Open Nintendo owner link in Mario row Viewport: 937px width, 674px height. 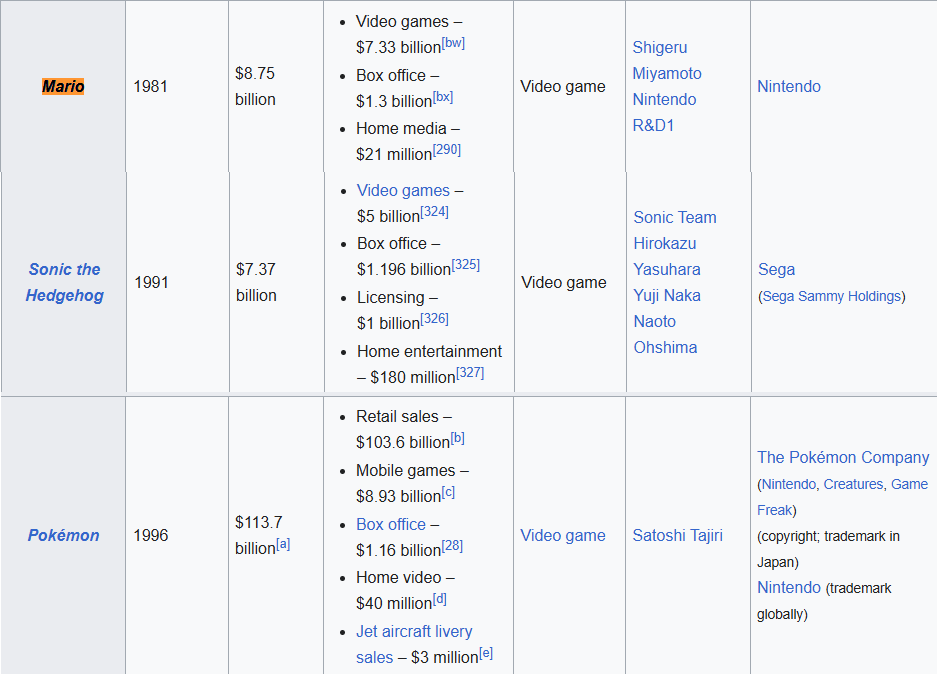pos(789,87)
